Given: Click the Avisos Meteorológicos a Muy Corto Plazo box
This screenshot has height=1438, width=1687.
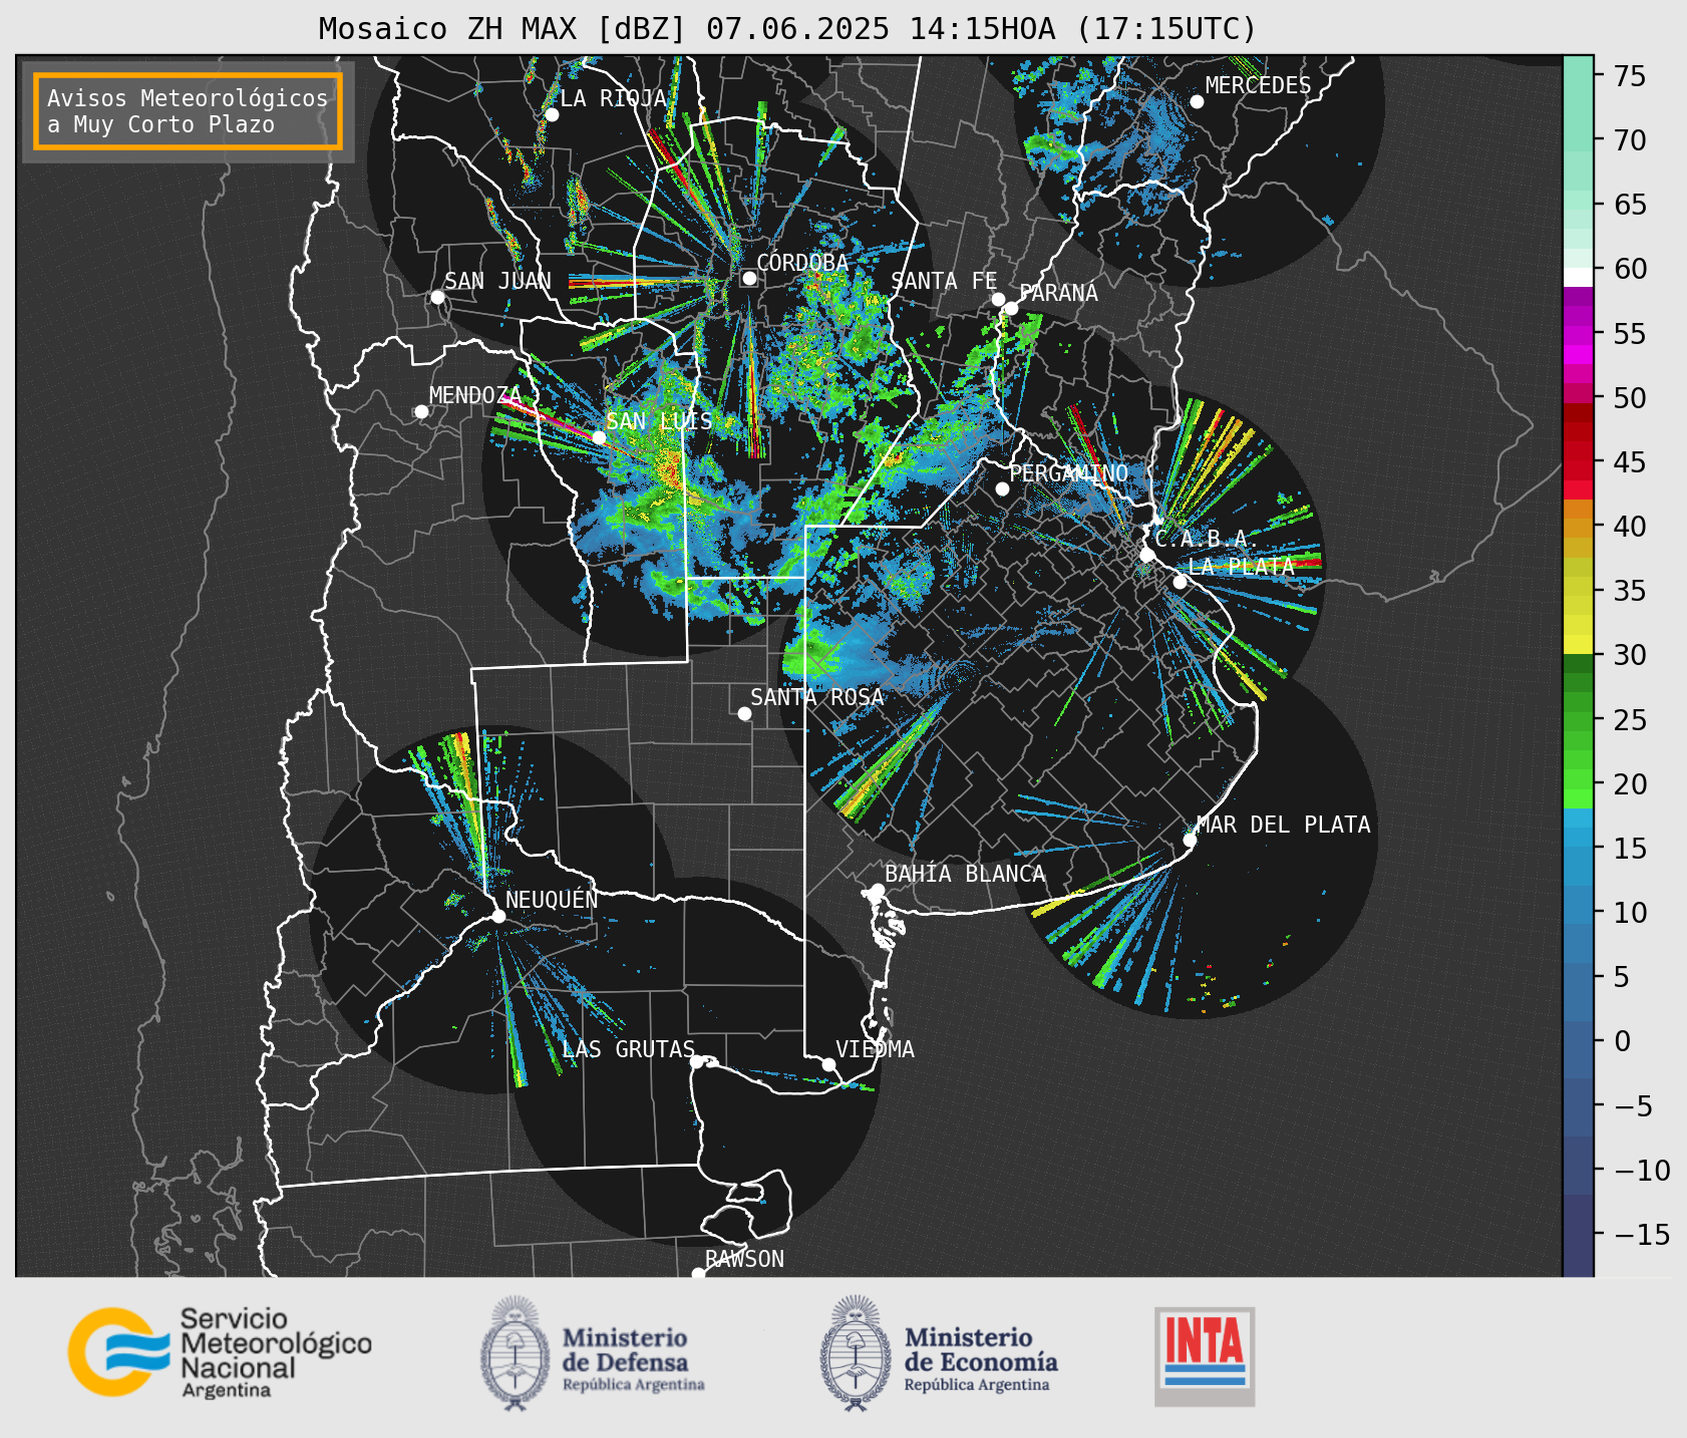Looking at the screenshot, I should pyautogui.click(x=188, y=111).
